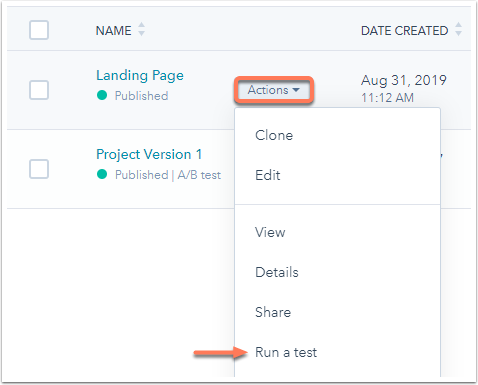
Task: Click the NAME column header text
Action: pyautogui.click(x=114, y=31)
